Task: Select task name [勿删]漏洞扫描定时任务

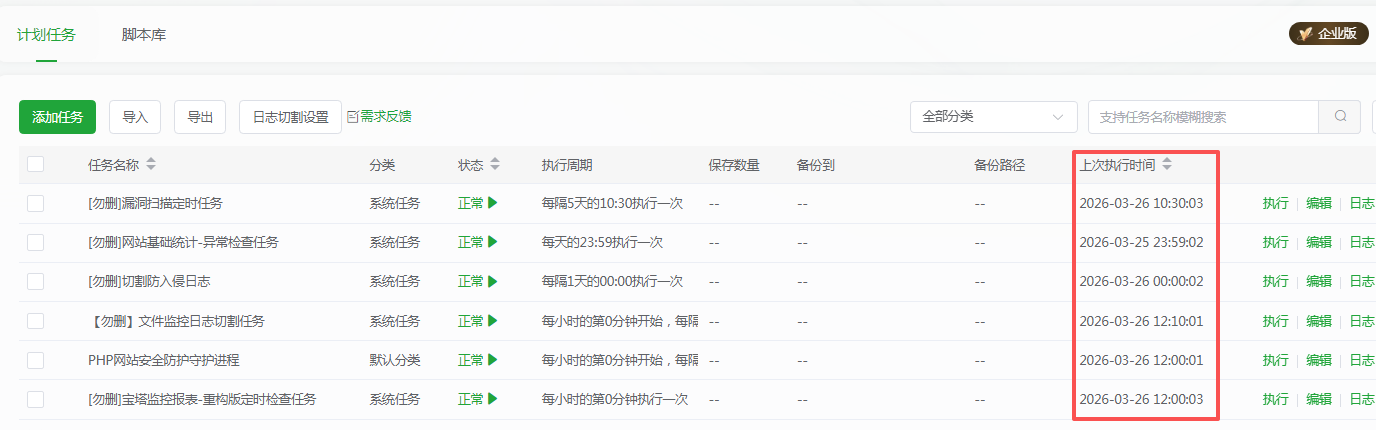Action: [x=155, y=203]
